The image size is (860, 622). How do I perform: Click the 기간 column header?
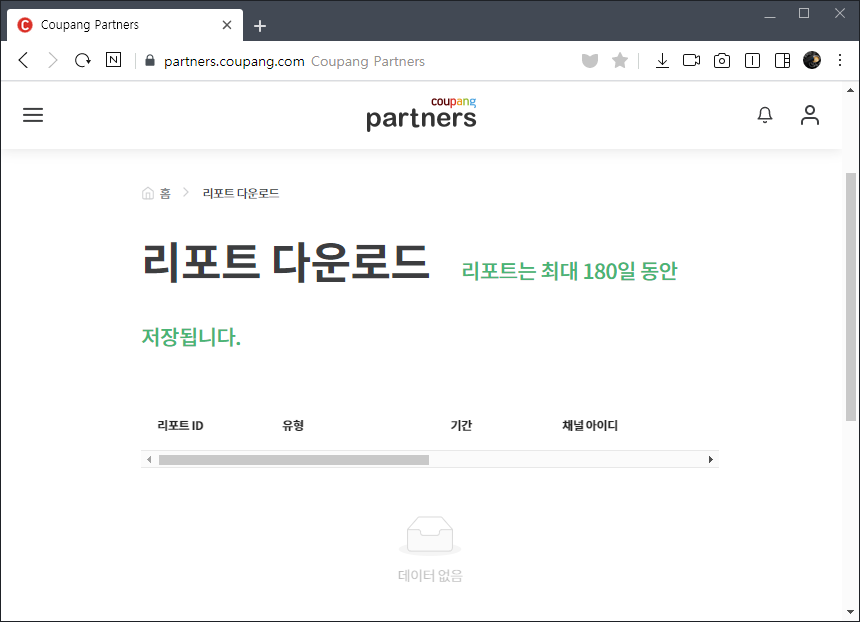tap(461, 426)
